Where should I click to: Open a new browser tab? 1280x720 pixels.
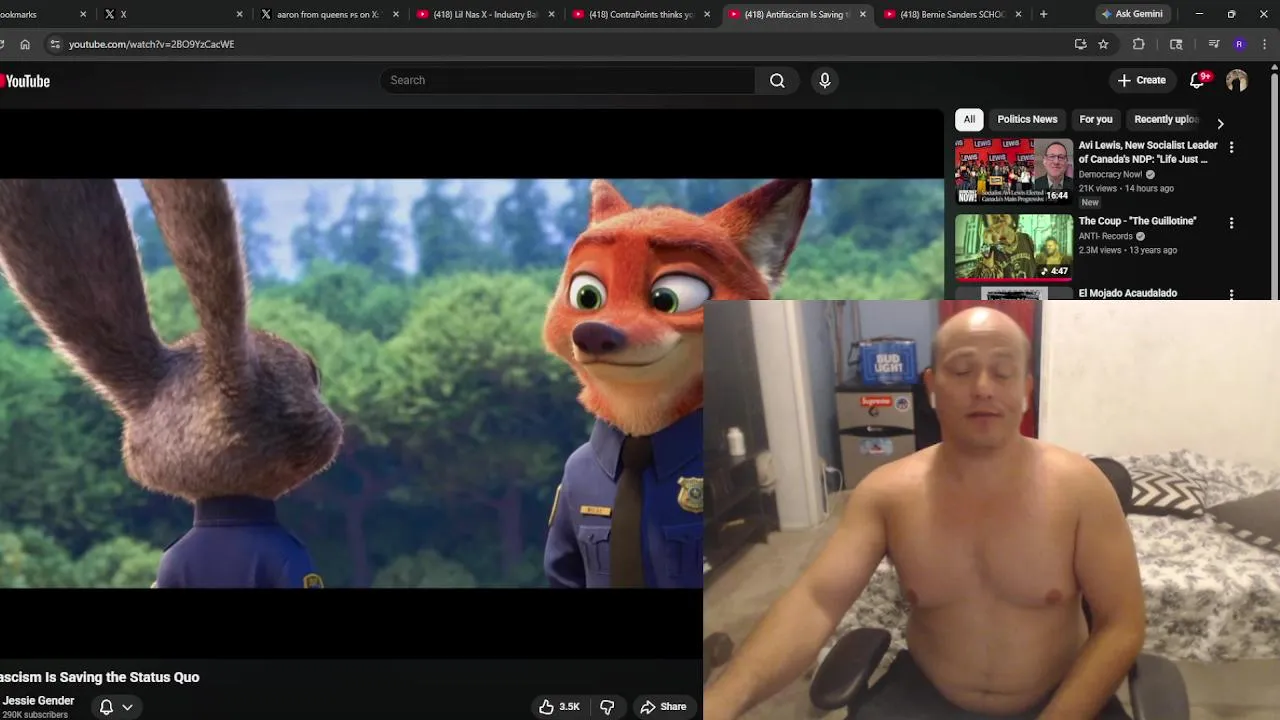pyautogui.click(x=1043, y=14)
